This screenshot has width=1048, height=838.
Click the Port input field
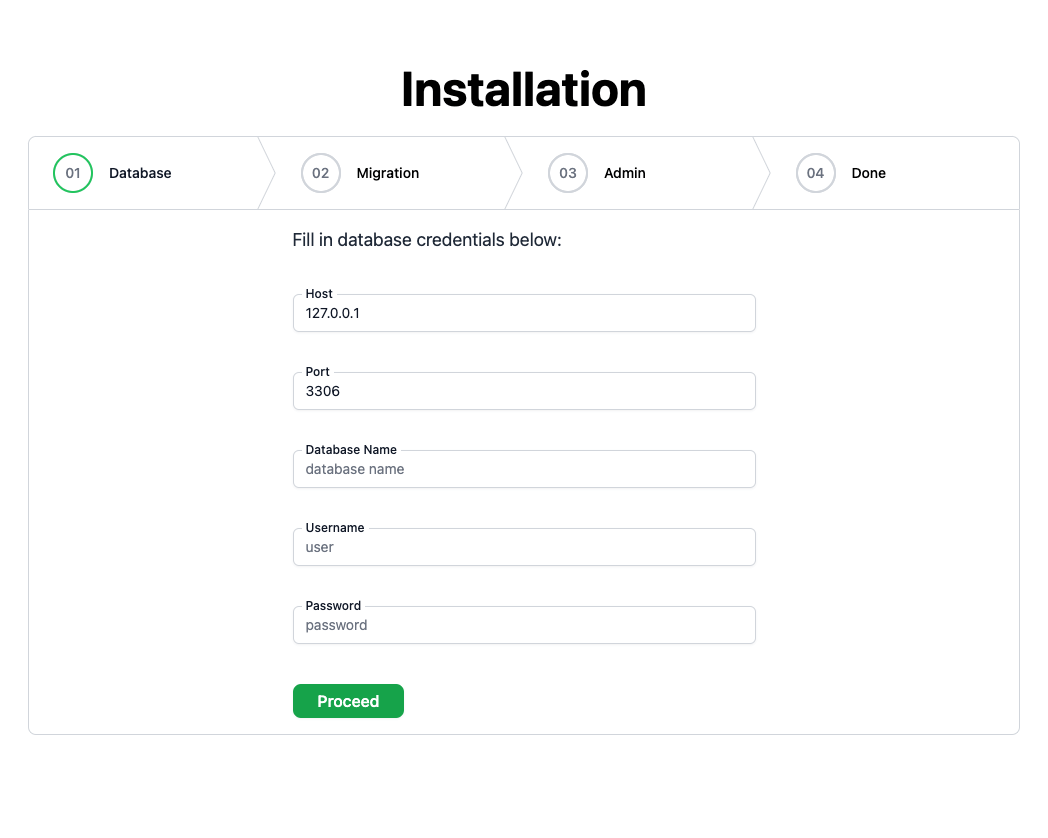[x=524, y=391]
